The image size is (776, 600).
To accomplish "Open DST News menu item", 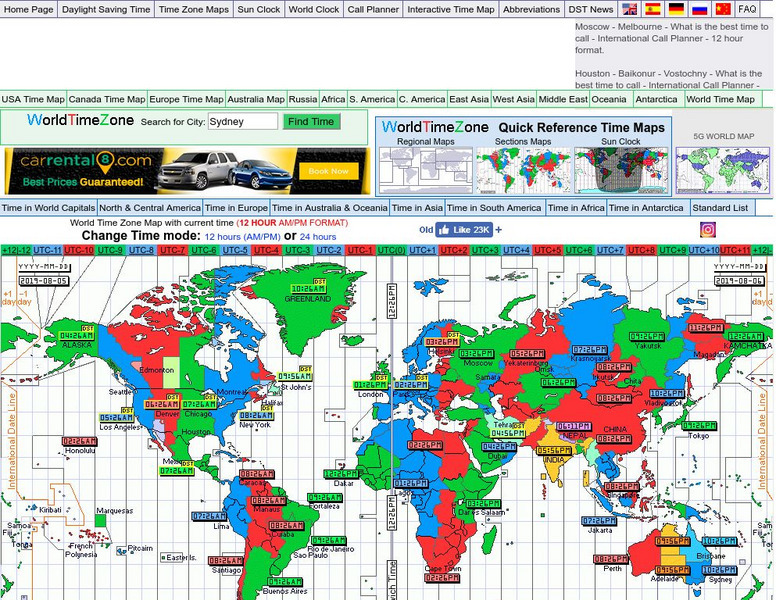I will click(590, 9).
